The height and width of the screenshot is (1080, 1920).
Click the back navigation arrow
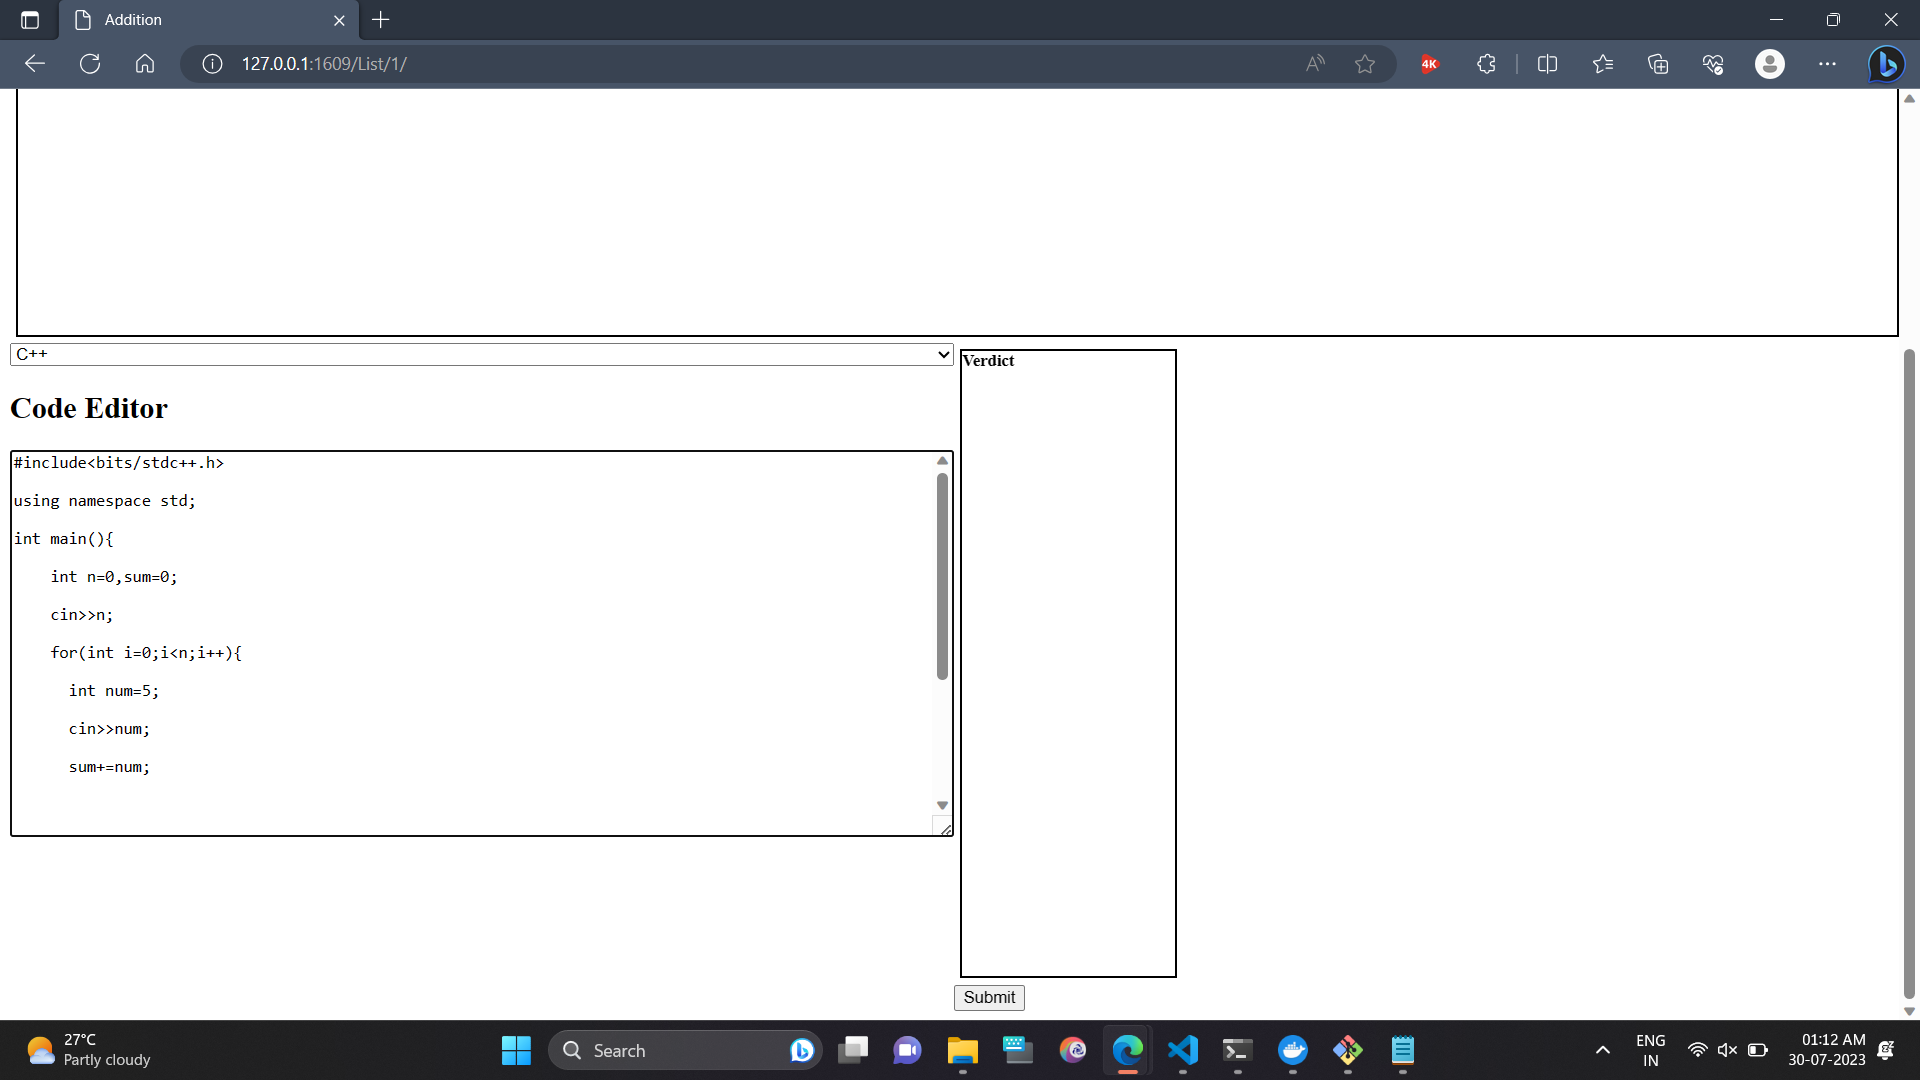pyautogui.click(x=35, y=64)
